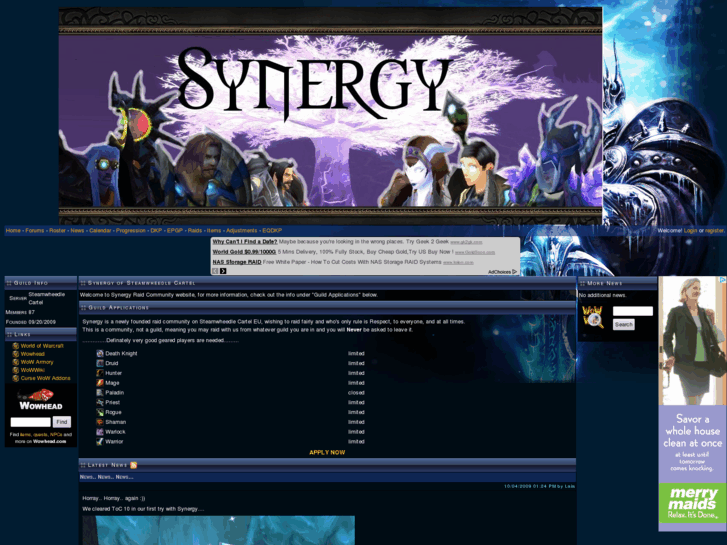Click the APPLY NOW link

point(327,452)
